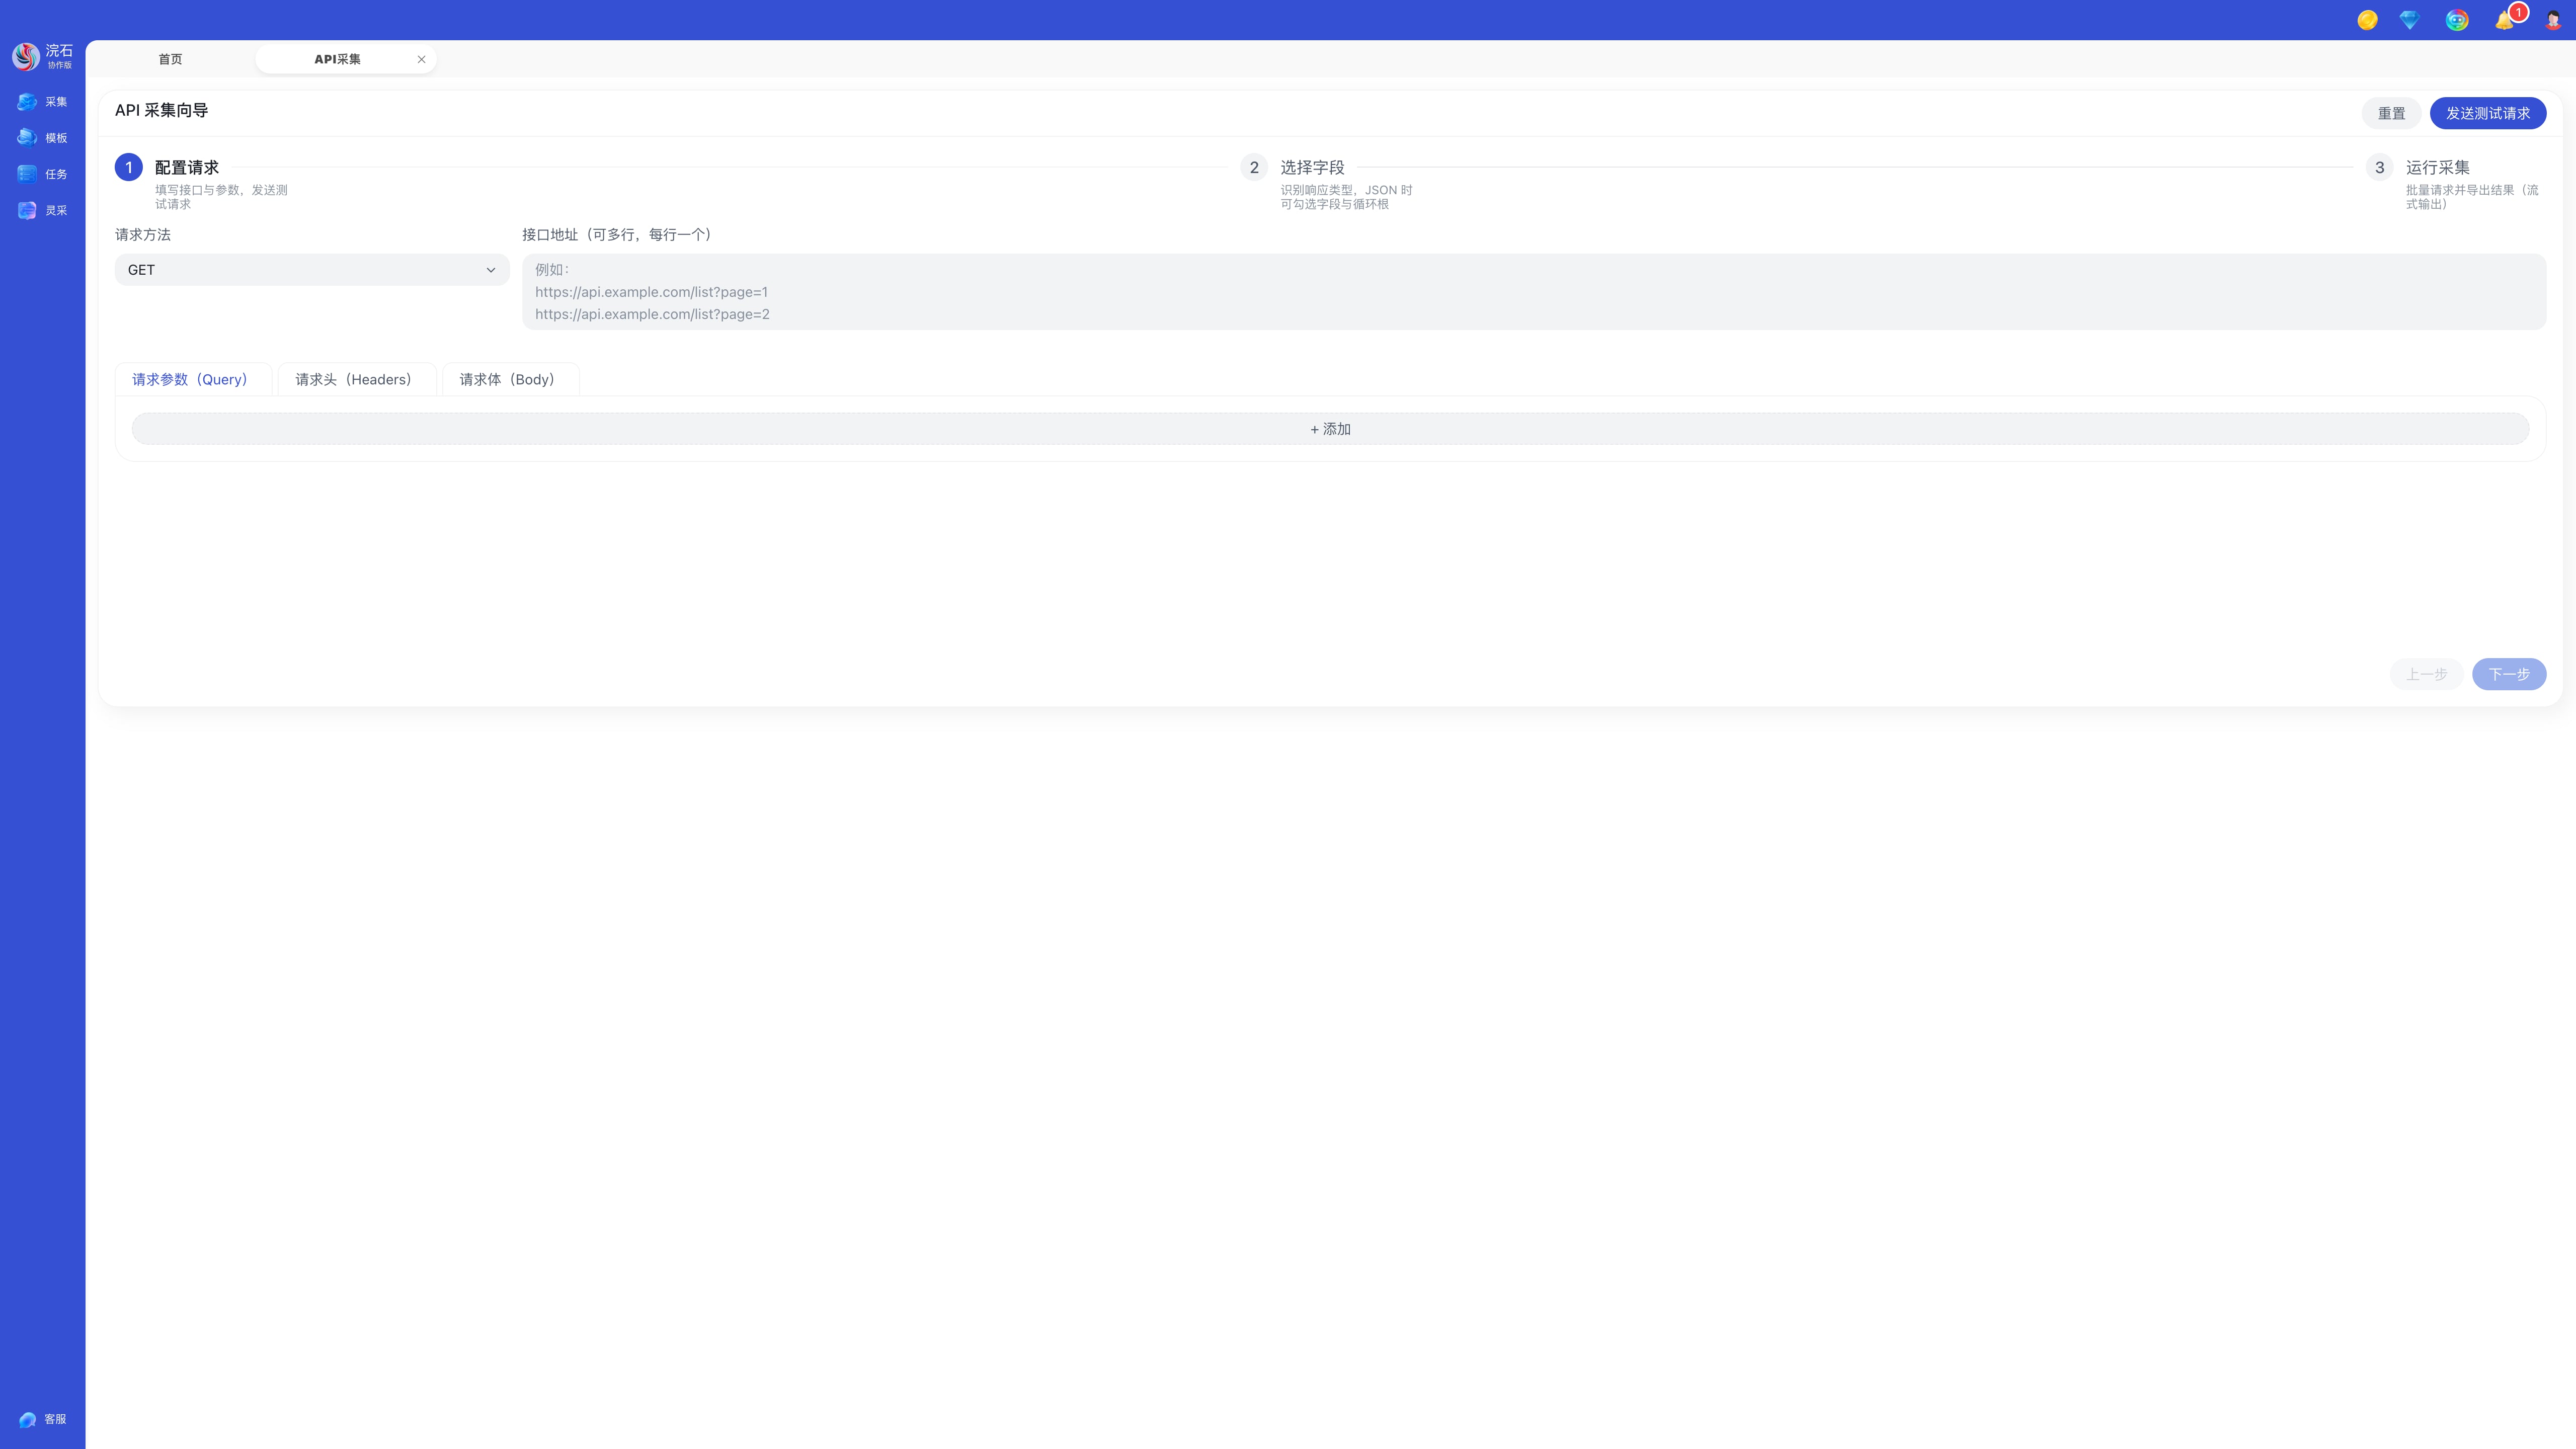
Task: Select the 首页 tab
Action: click(170, 59)
